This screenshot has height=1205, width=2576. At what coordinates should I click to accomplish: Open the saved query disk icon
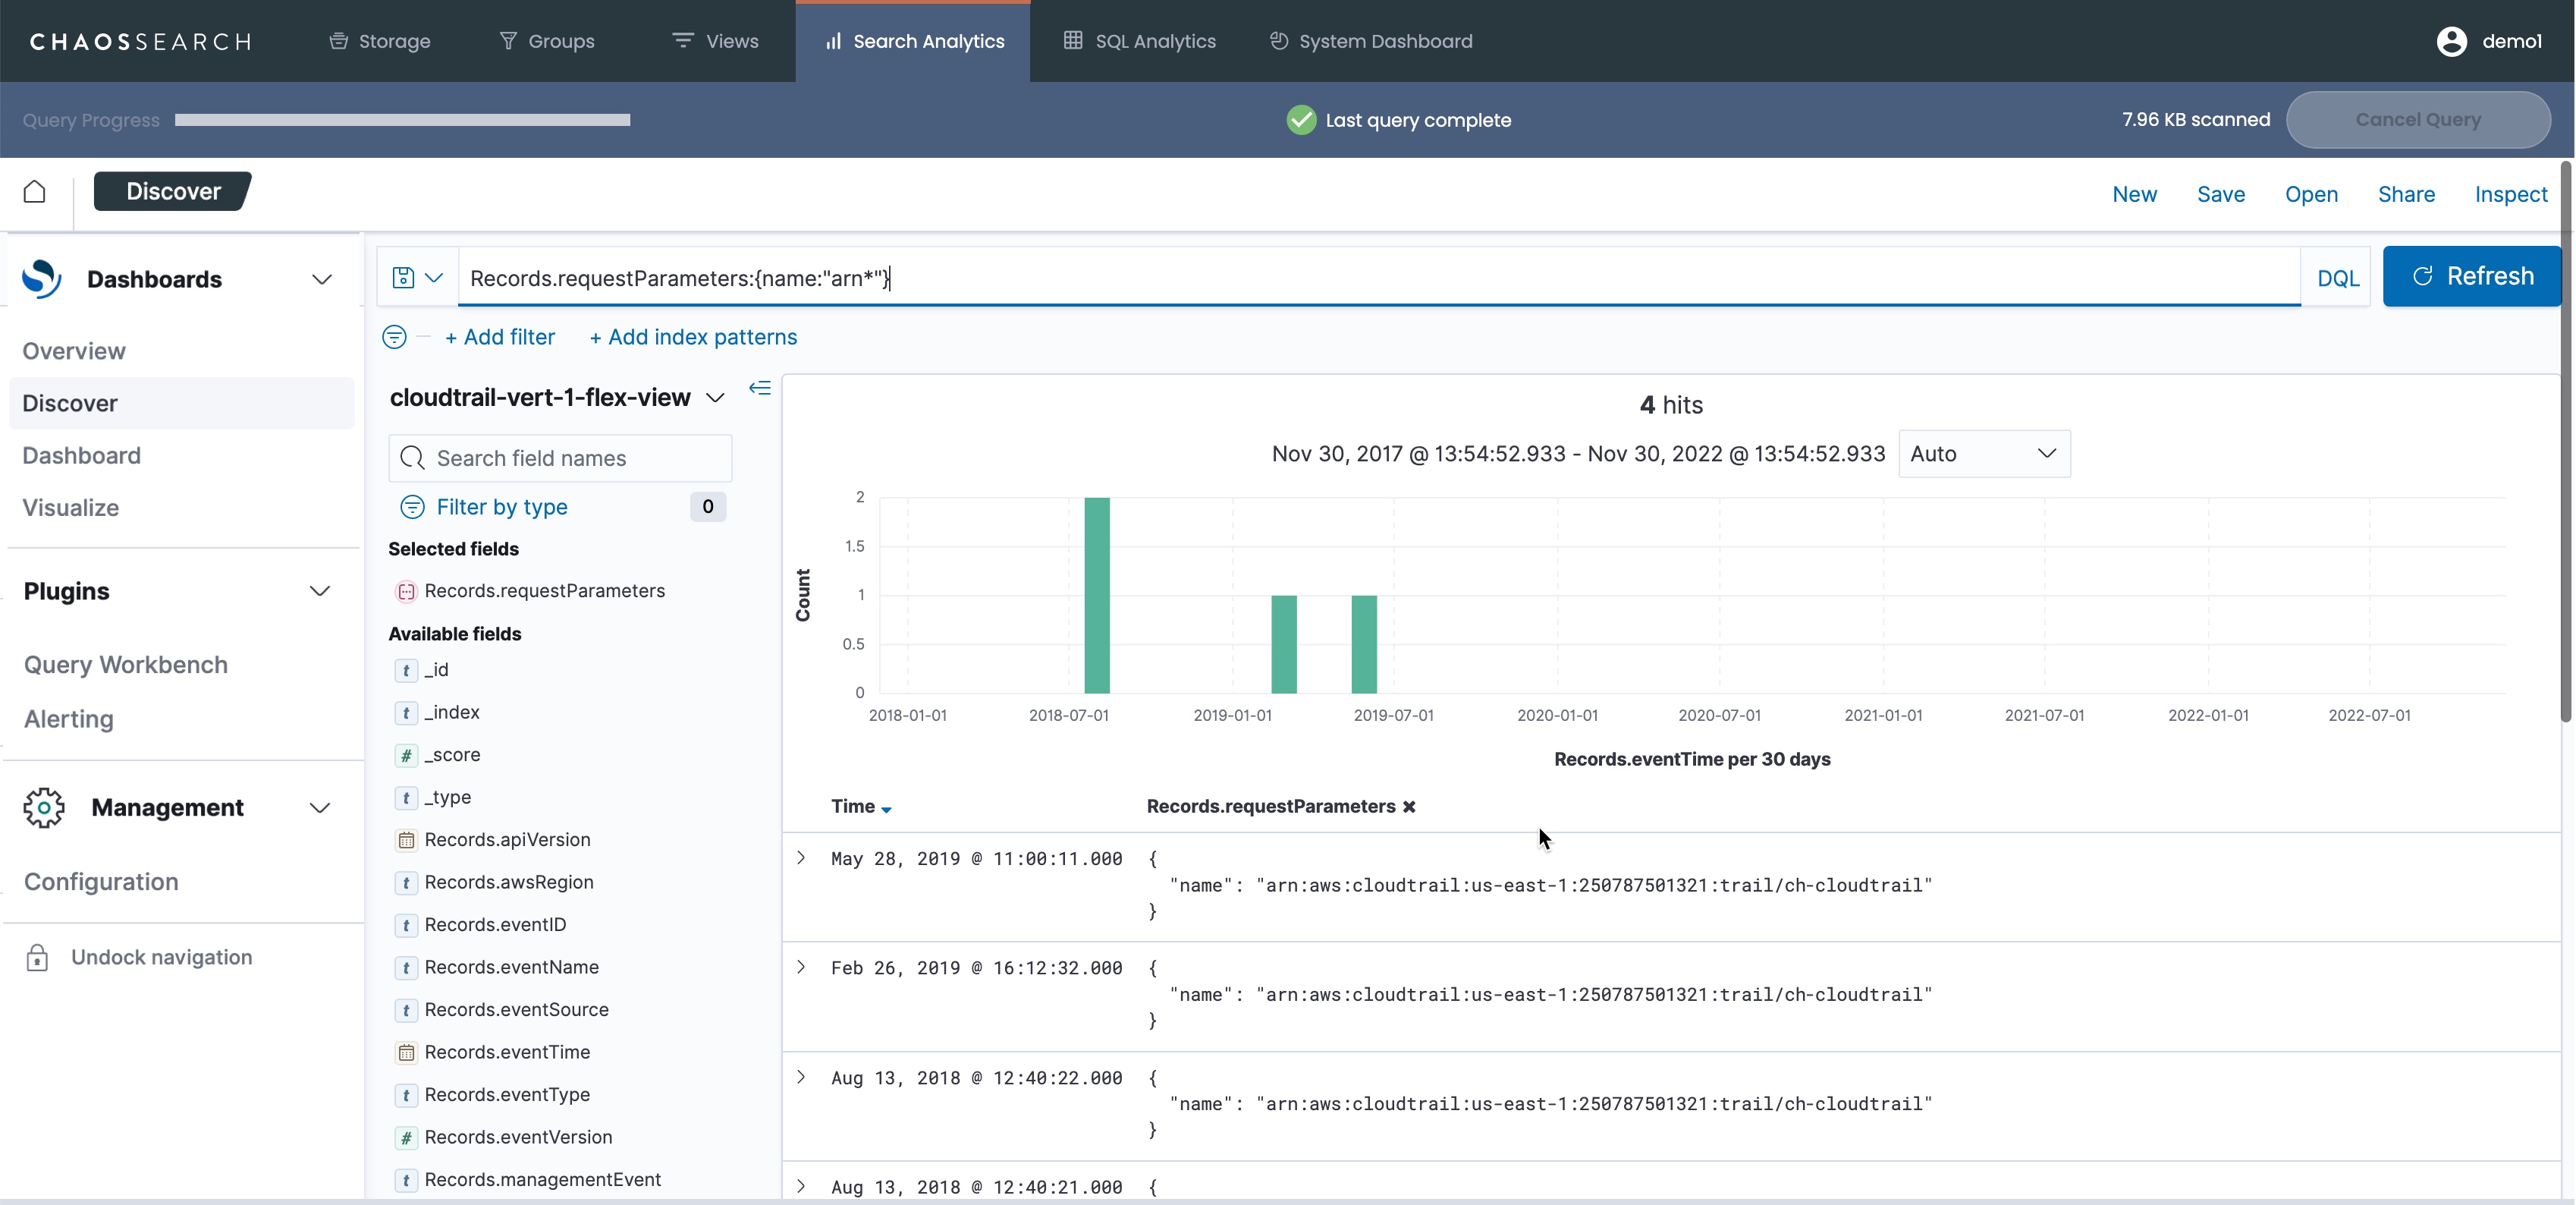coord(403,277)
